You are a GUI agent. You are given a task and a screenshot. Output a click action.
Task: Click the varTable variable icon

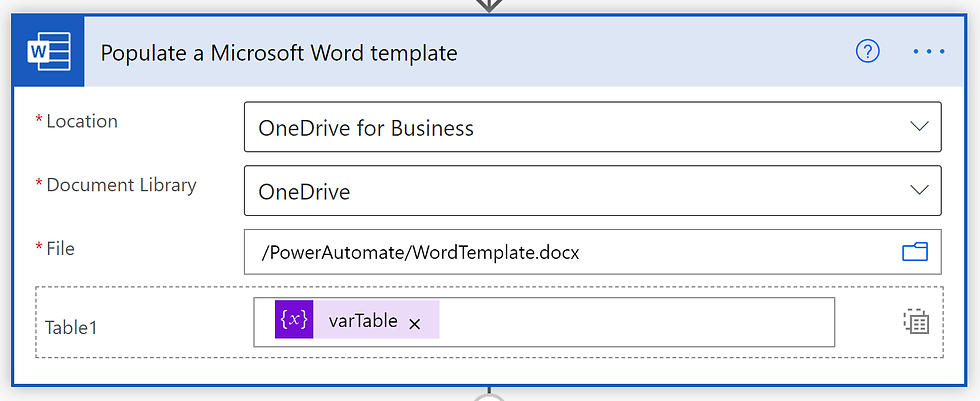coord(294,319)
